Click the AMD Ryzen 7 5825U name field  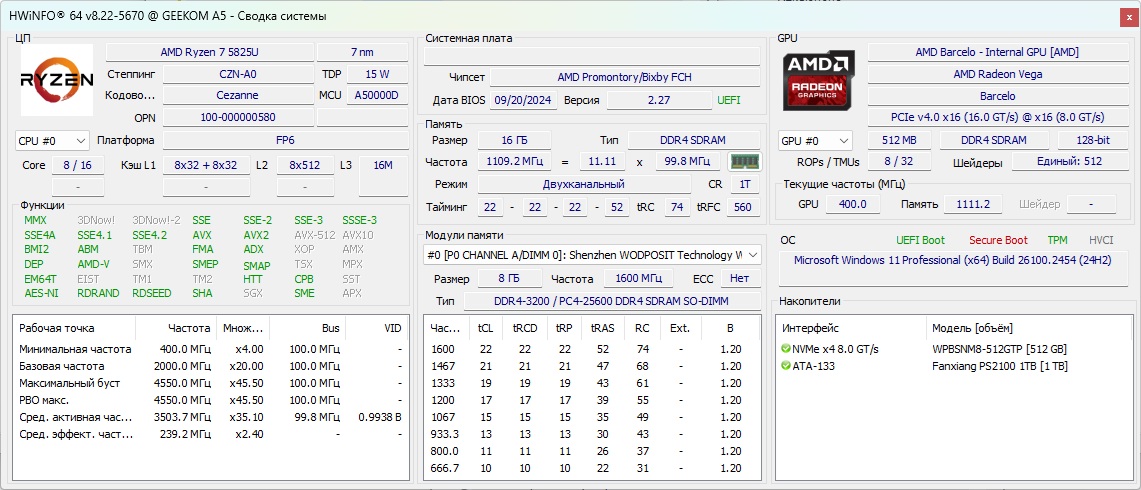pos(208,52)
